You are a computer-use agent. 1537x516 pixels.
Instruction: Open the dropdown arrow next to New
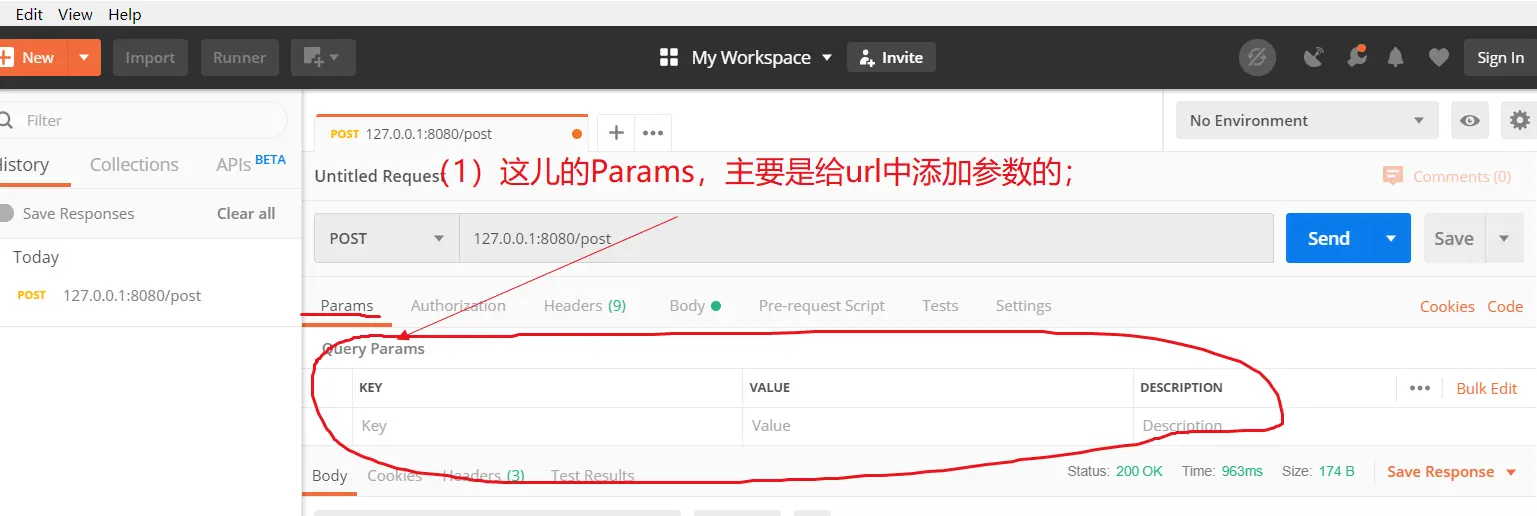[84, 58]
